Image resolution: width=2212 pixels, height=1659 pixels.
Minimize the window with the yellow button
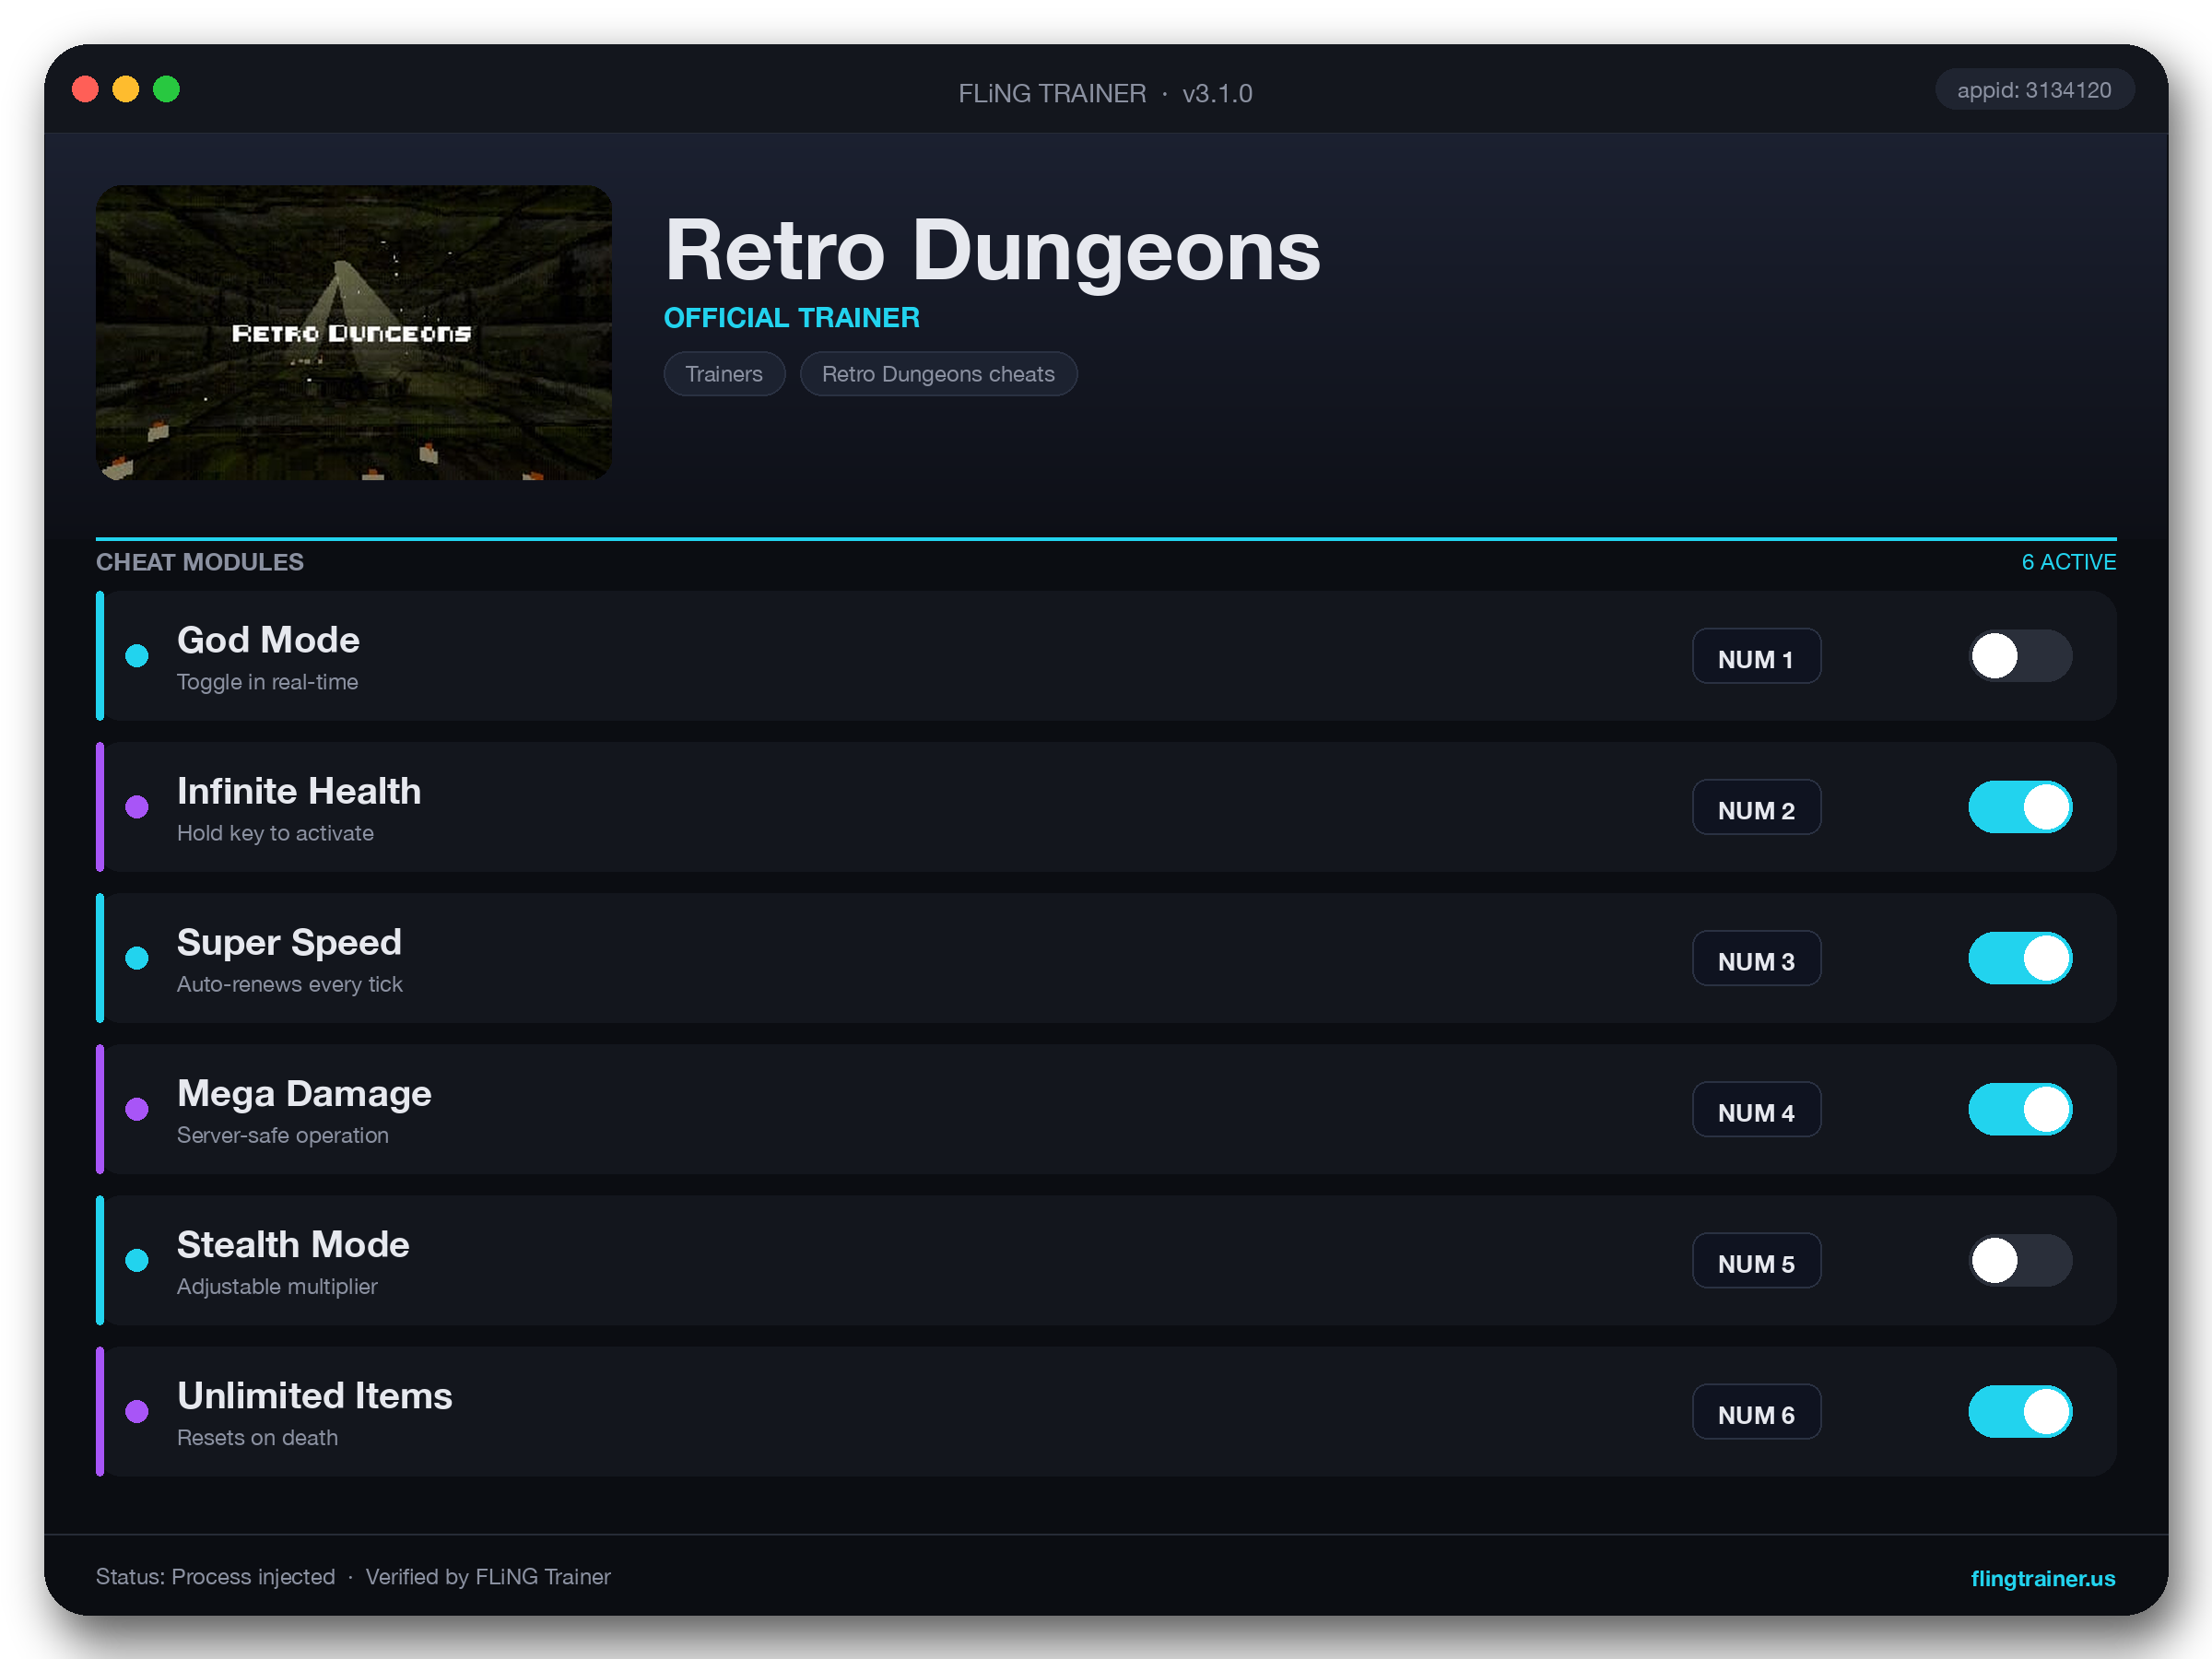[126, 89]
